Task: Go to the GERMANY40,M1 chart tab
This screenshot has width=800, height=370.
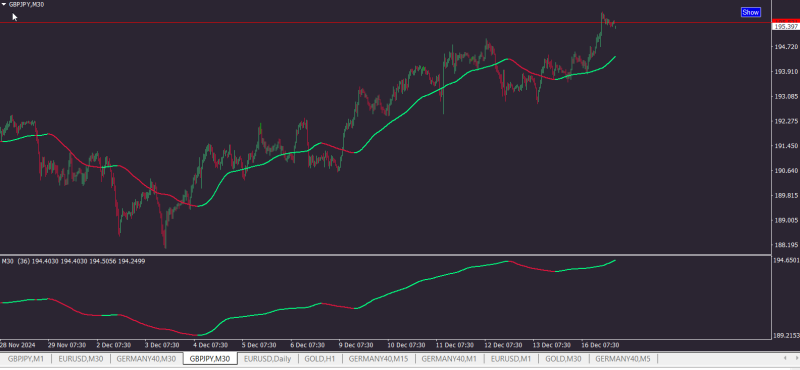Action: 449,359
